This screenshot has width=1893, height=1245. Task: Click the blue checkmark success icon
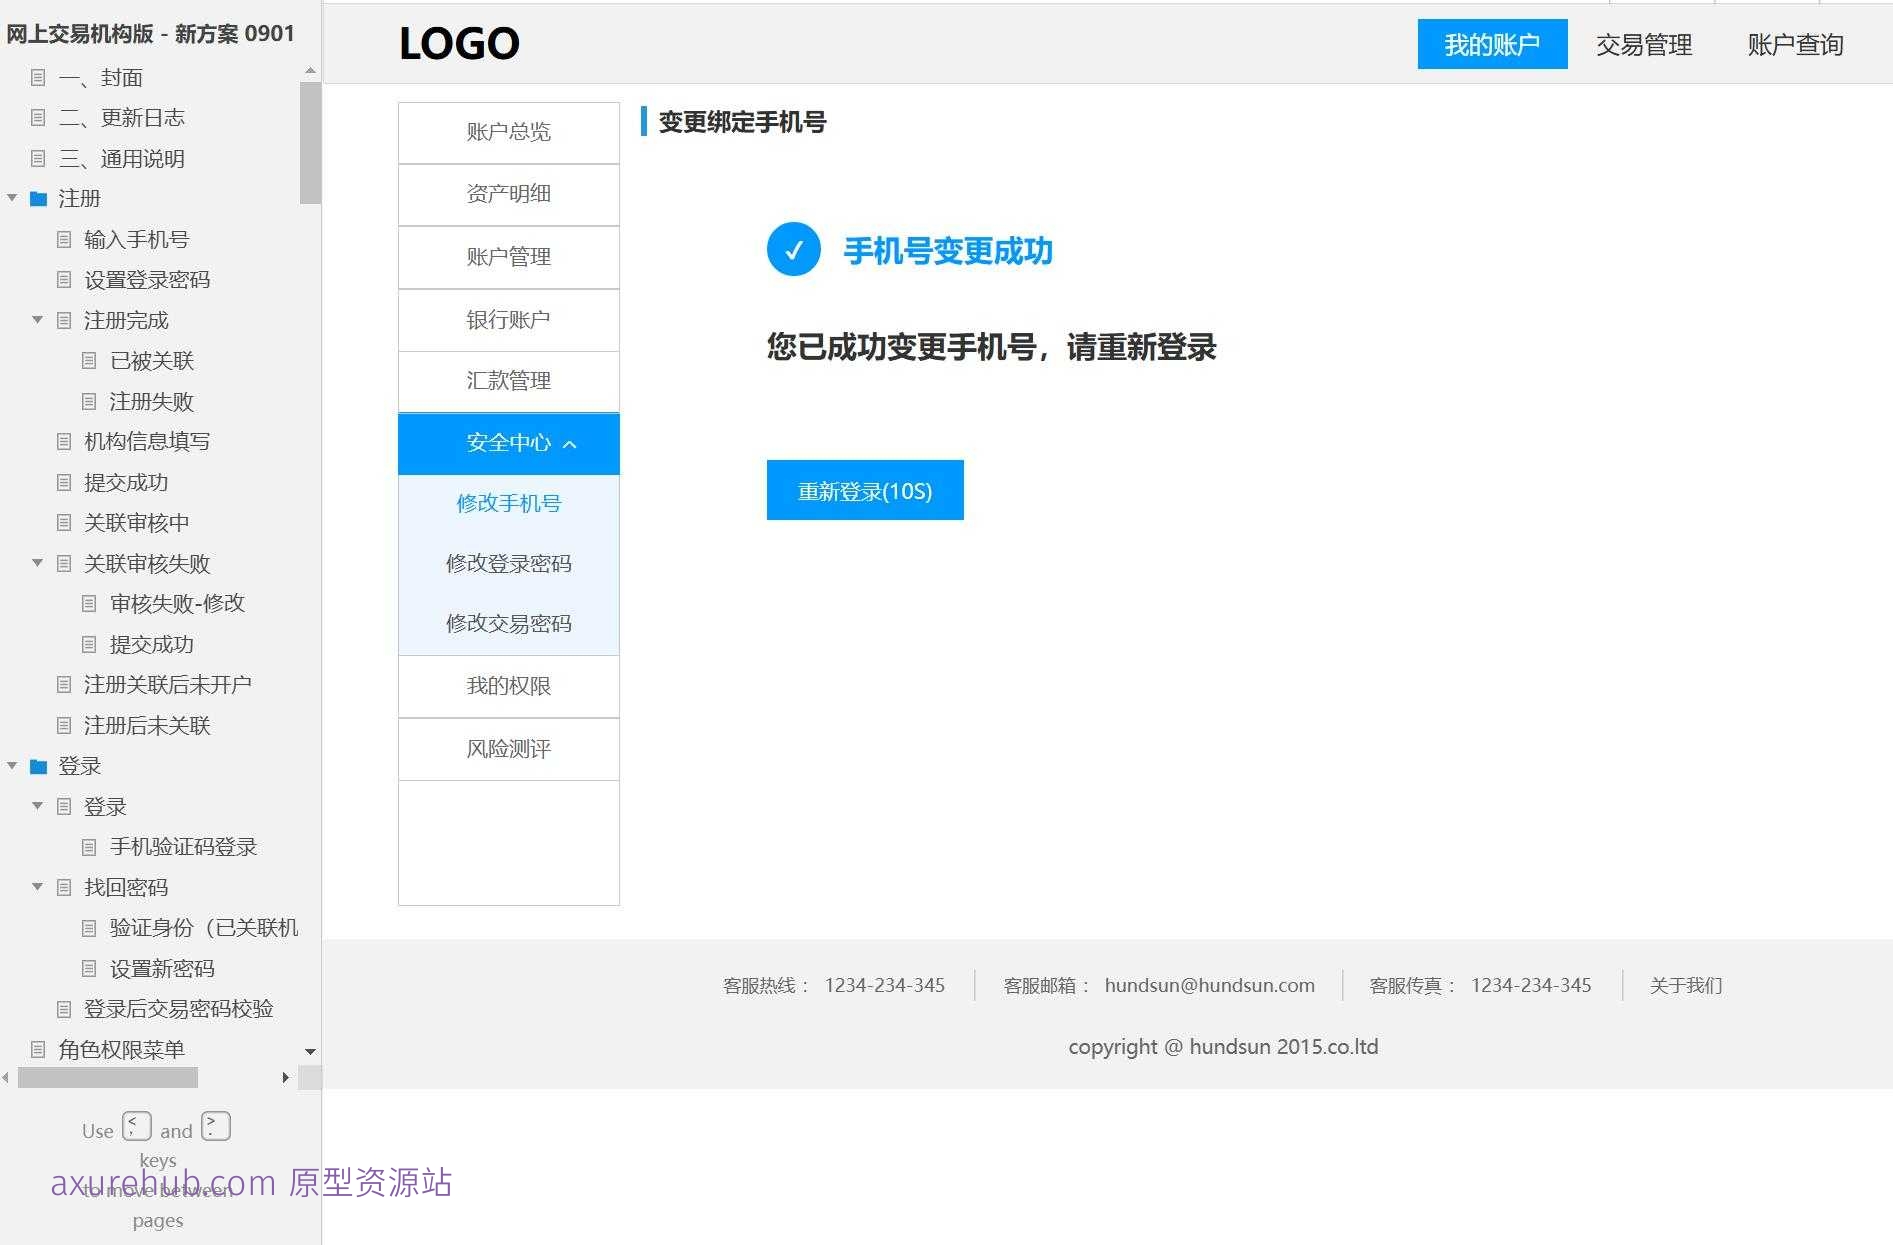(793, 250)
